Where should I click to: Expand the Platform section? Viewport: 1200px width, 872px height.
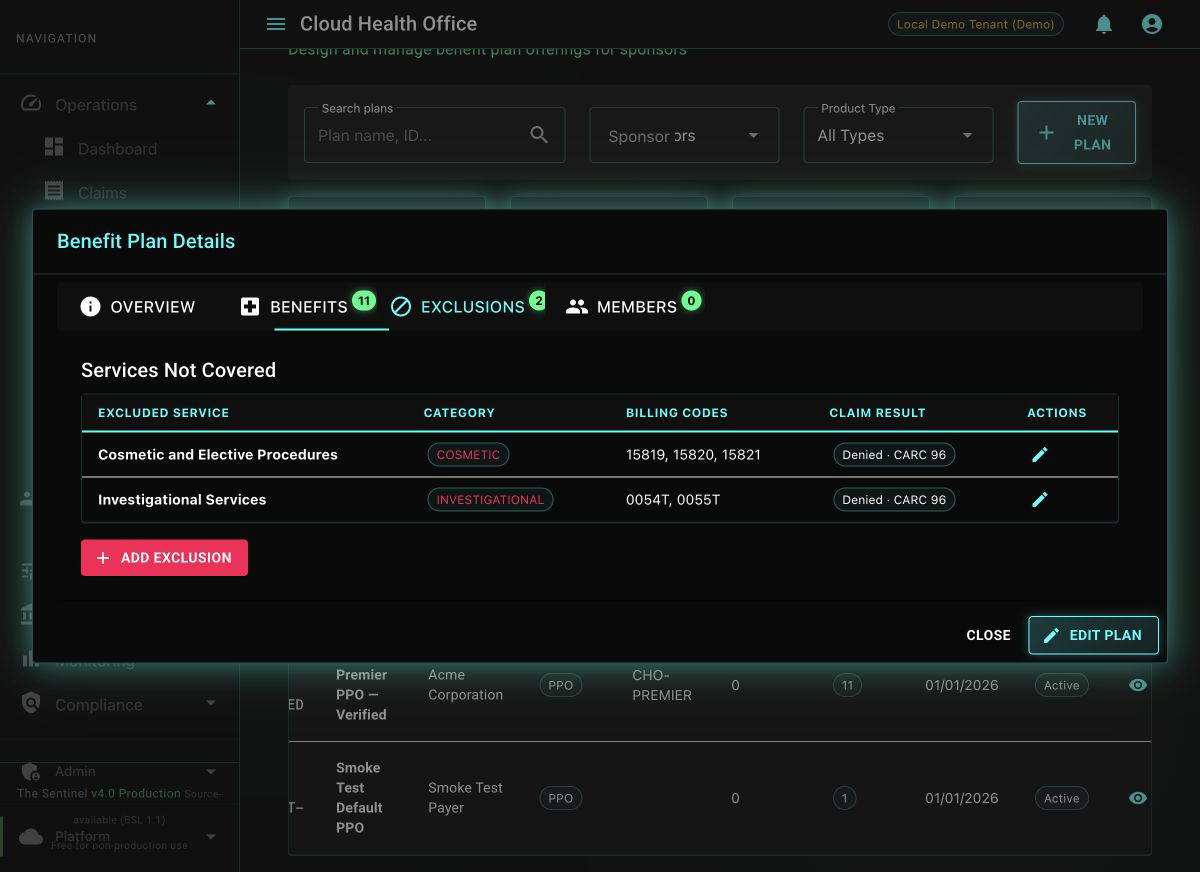click(x=211, y=836)
